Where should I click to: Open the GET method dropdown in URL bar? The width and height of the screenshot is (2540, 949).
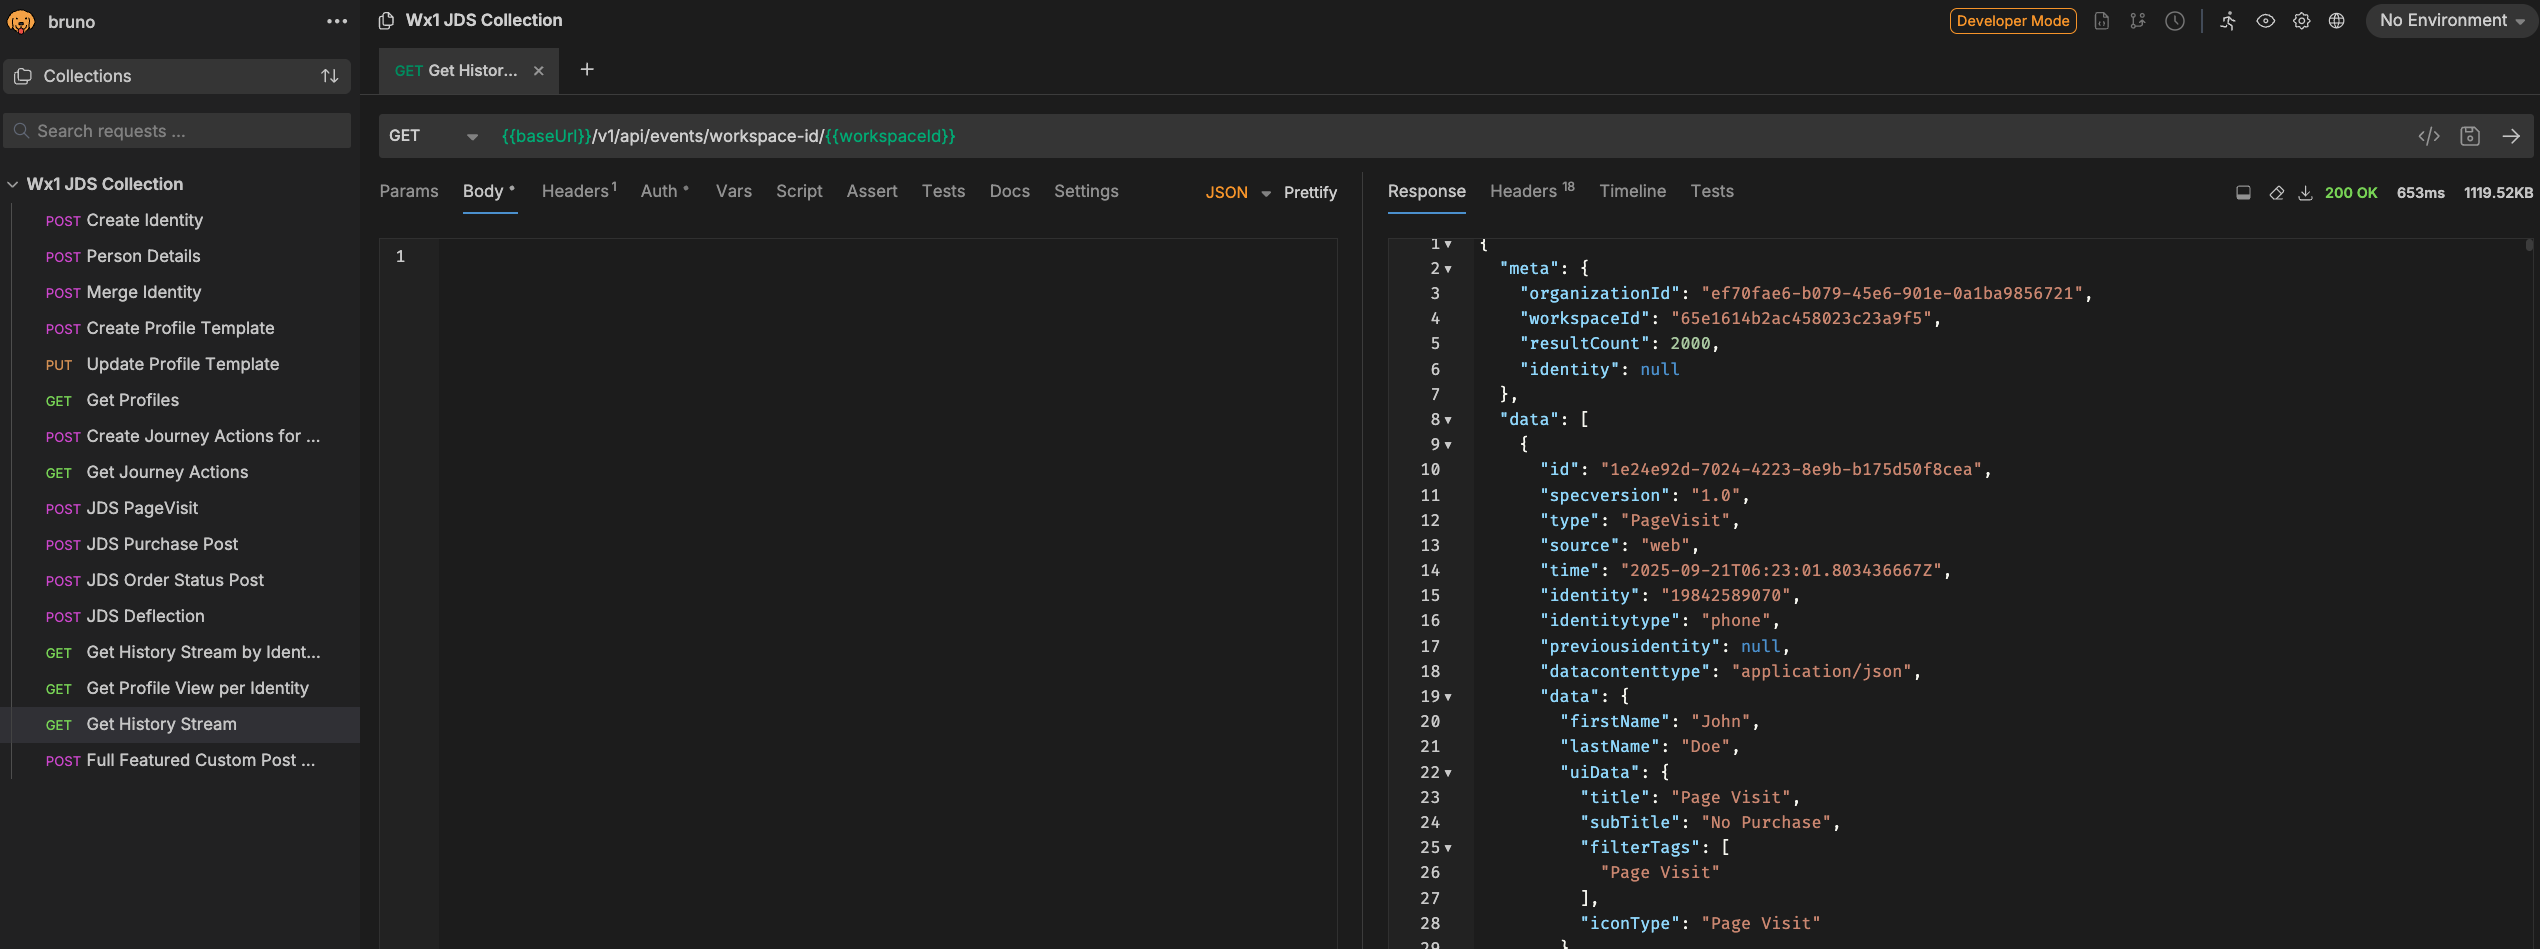433,136
